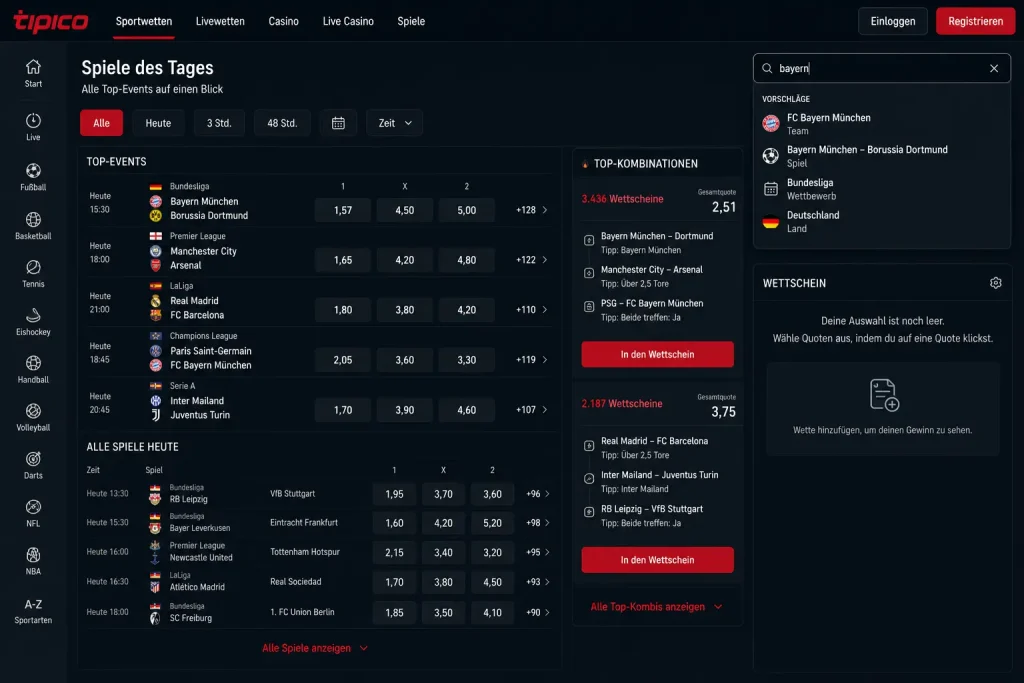Open the Live clock icon in sidebar
The image size is (1024, 683).
tap(33, 121)
